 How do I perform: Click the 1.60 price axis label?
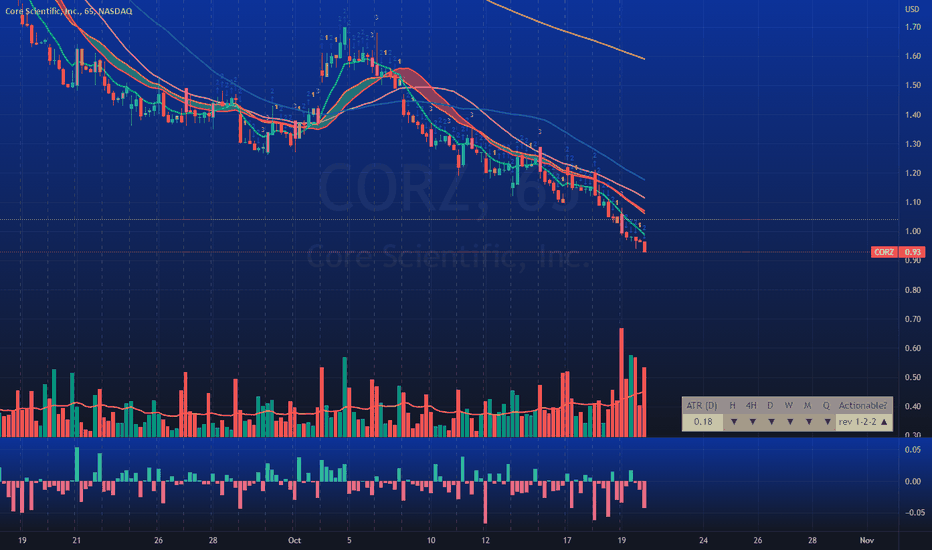pyautogui.click(x=912, y=56)
